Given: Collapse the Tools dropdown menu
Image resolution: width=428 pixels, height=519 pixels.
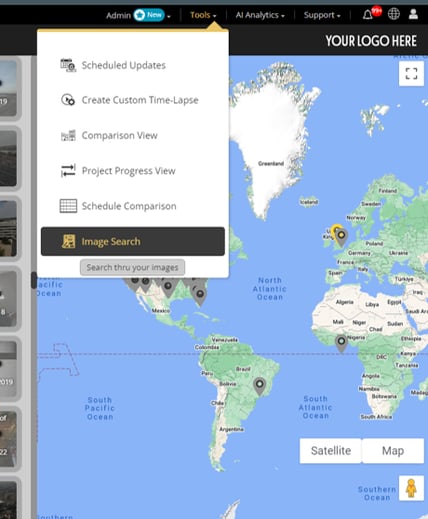Looking at the screenshot, I should tap(203, 15).
